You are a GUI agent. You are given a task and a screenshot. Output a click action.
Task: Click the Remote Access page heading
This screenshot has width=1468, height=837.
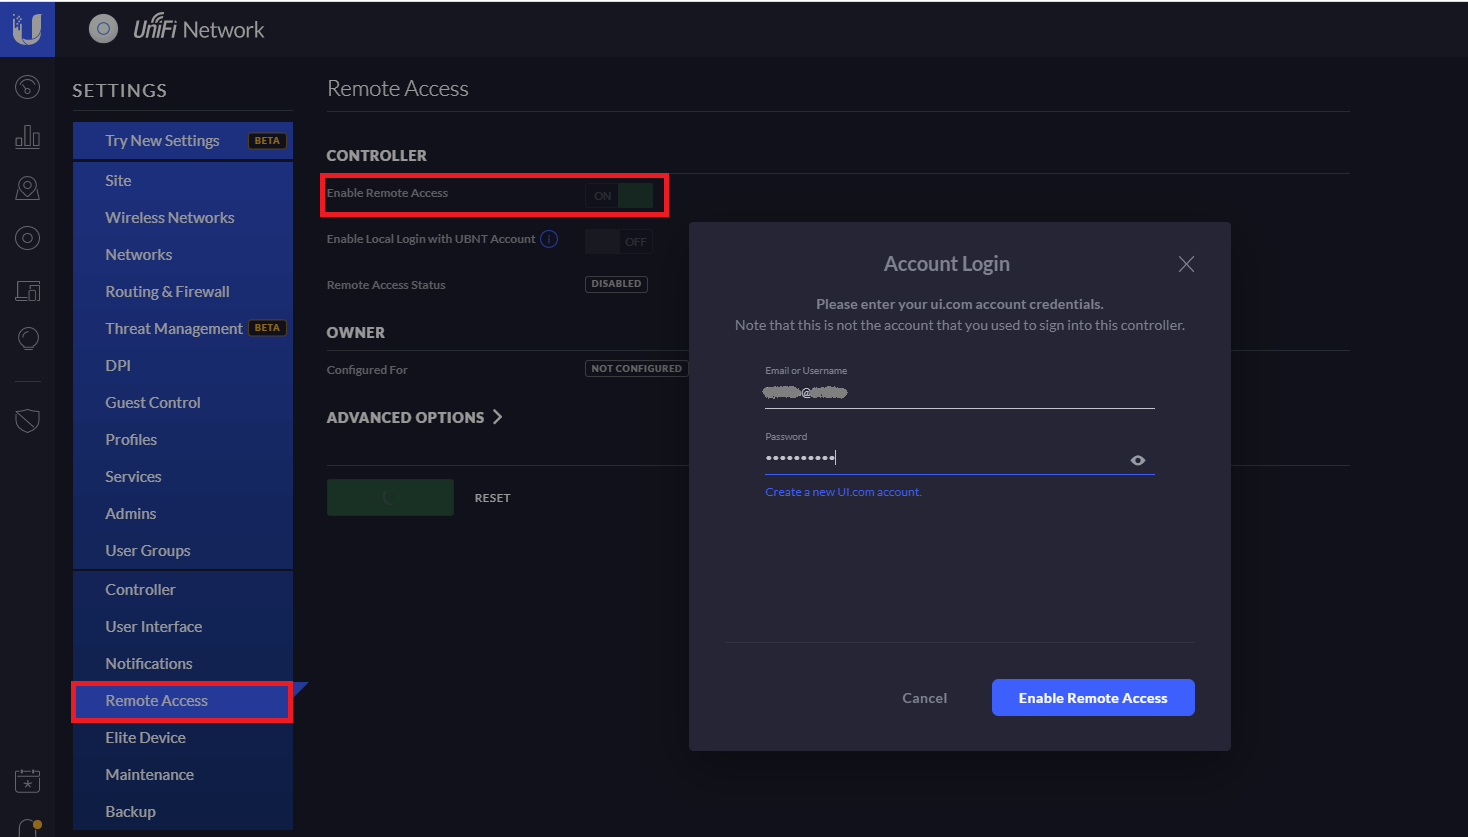pos(398,88)
